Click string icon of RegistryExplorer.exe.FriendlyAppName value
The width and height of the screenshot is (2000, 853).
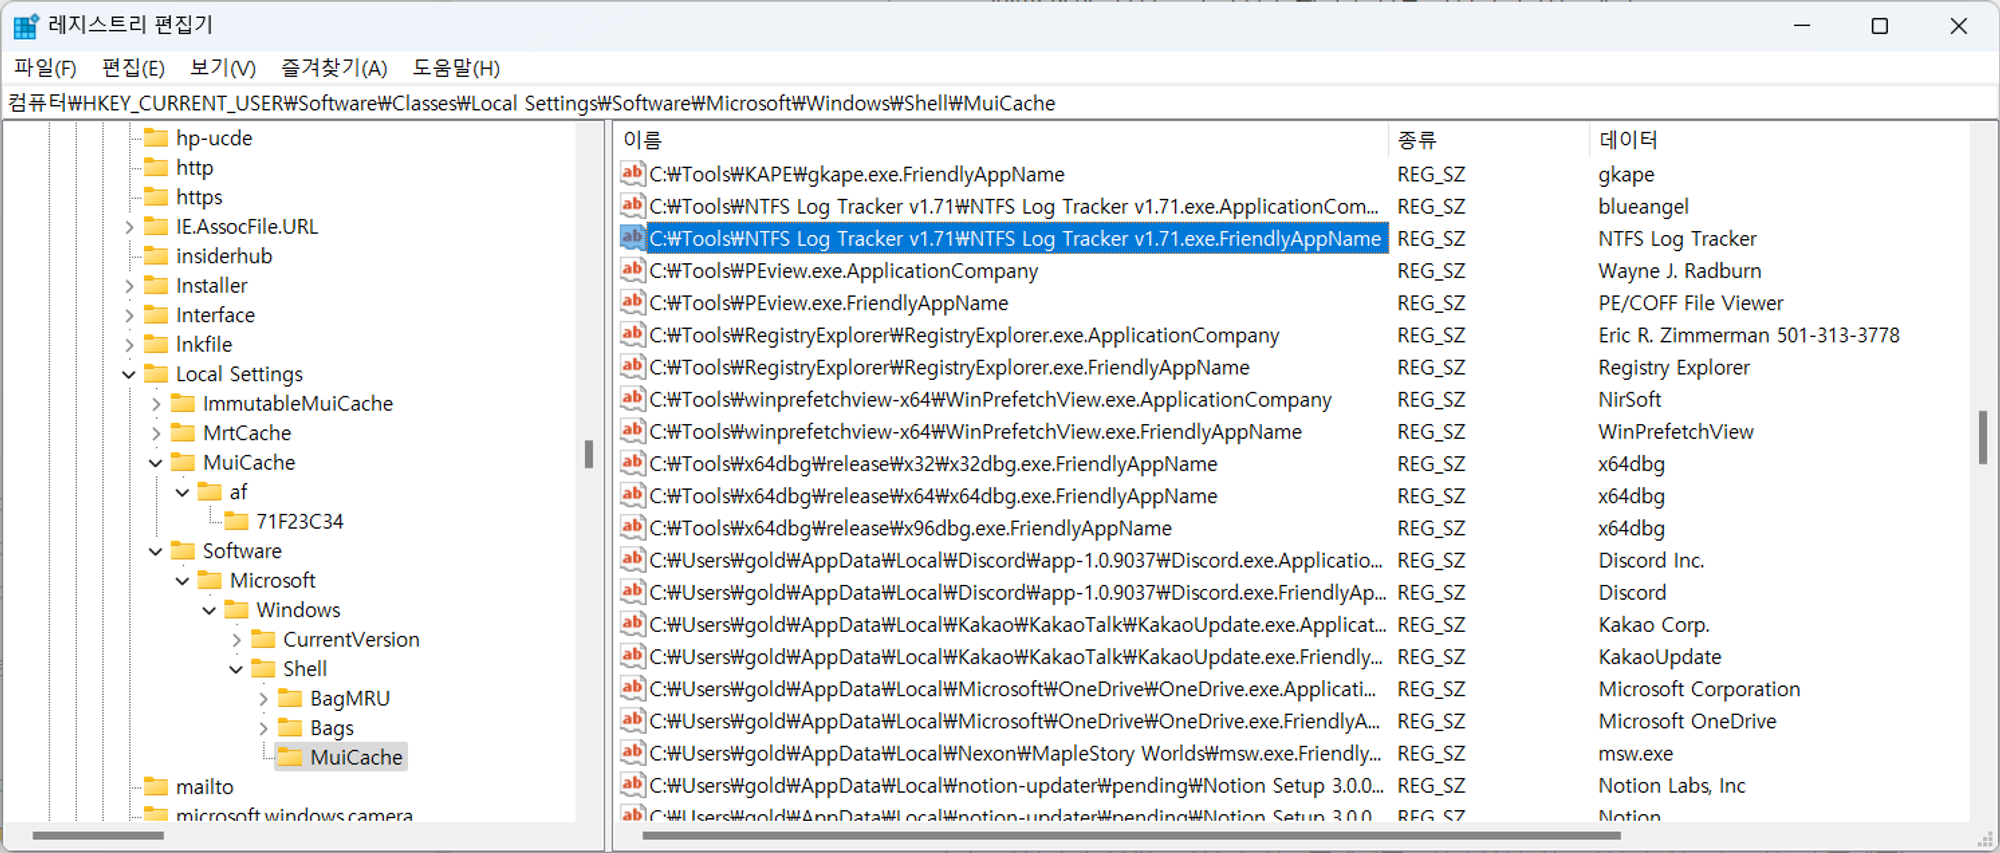[632, 367]
